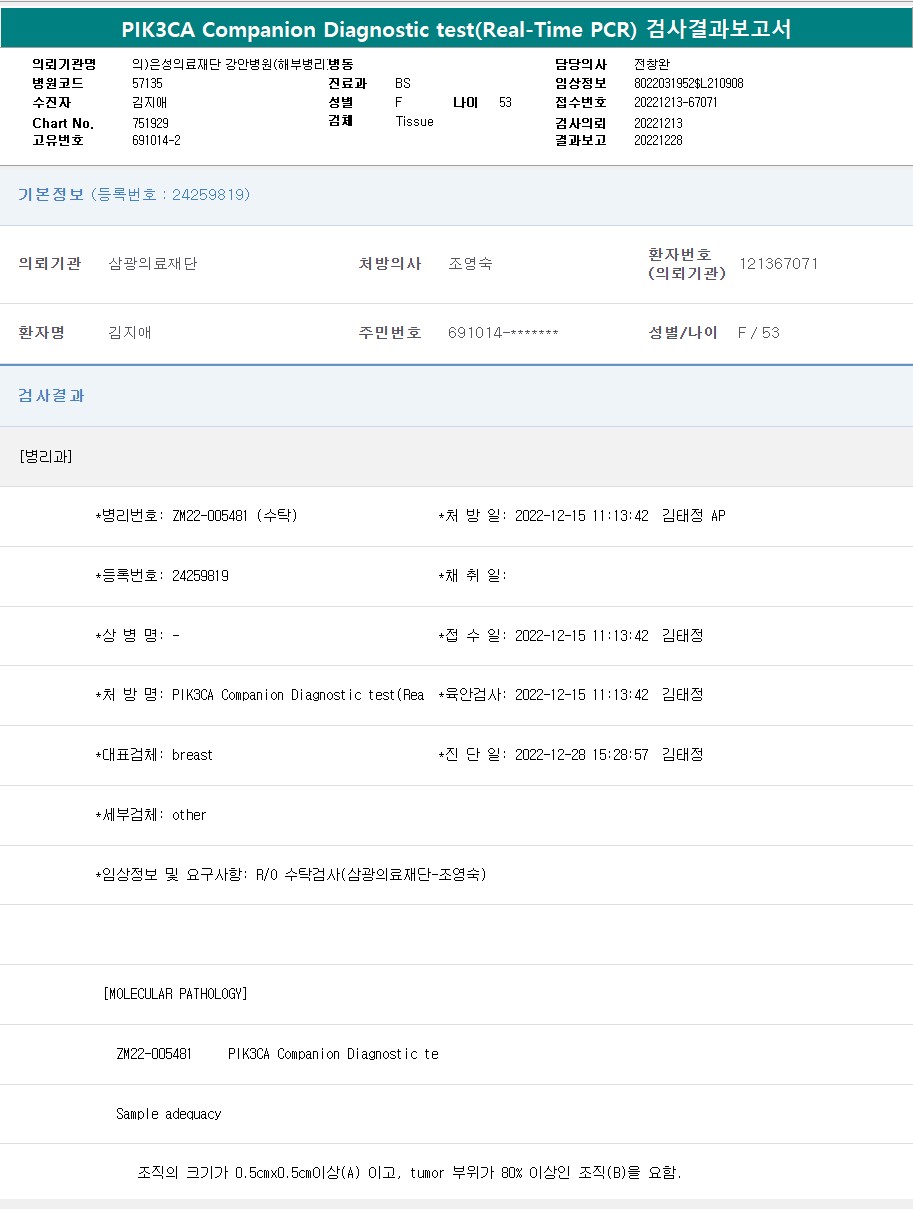Click the [병리과] section label

tap(45, 457)
